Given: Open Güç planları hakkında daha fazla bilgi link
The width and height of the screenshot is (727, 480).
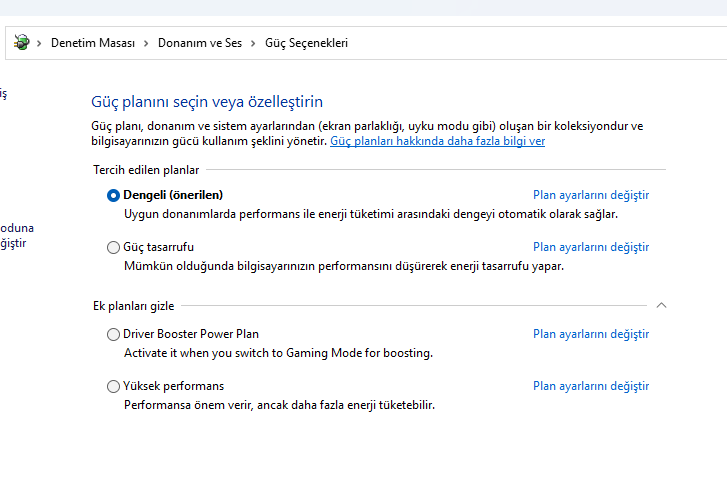Looking at the screenshot, I should [x=437, y=142].
